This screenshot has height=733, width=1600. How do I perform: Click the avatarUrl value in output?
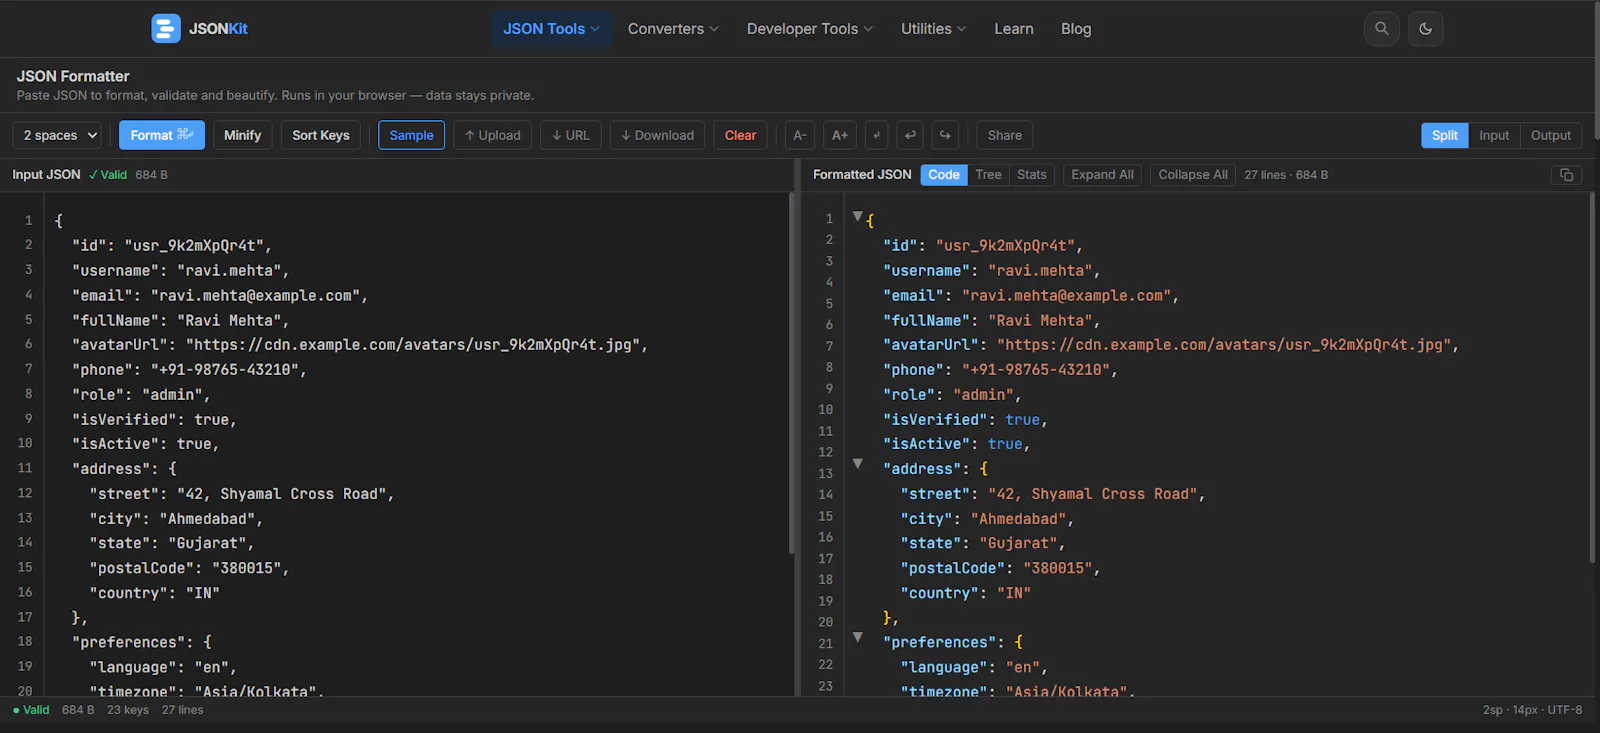[x=1226, y=345]
